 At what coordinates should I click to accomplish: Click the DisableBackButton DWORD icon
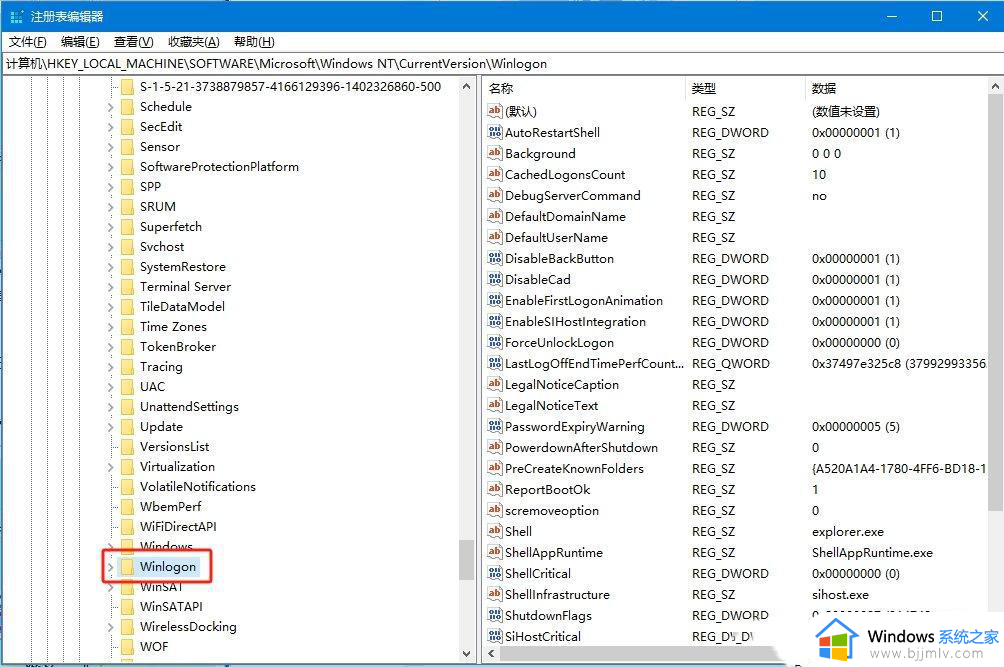coord(494,259)
